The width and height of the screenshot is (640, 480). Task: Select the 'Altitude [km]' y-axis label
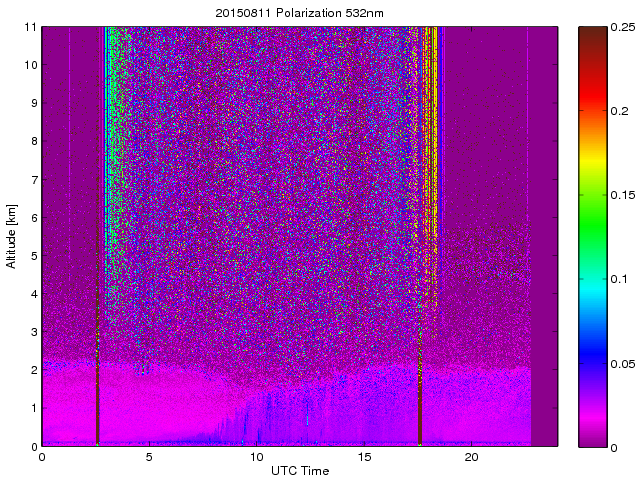[x=12, y=236]
